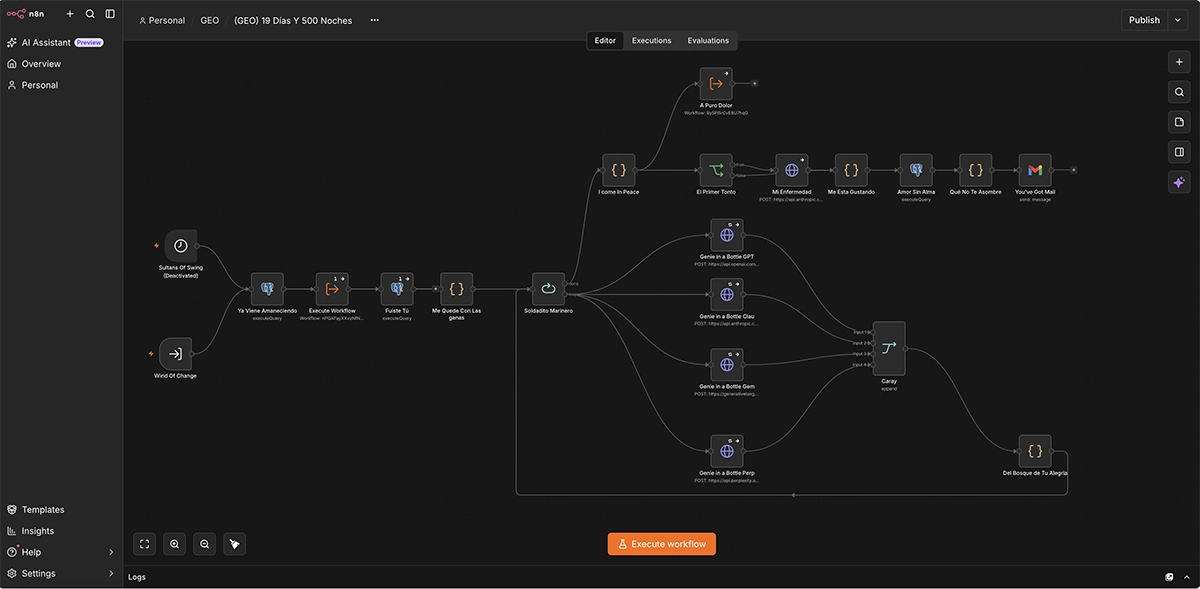1200x589 pixels.
Task: Collapse the left sidebar panel
Action: (x=110, y=14)
